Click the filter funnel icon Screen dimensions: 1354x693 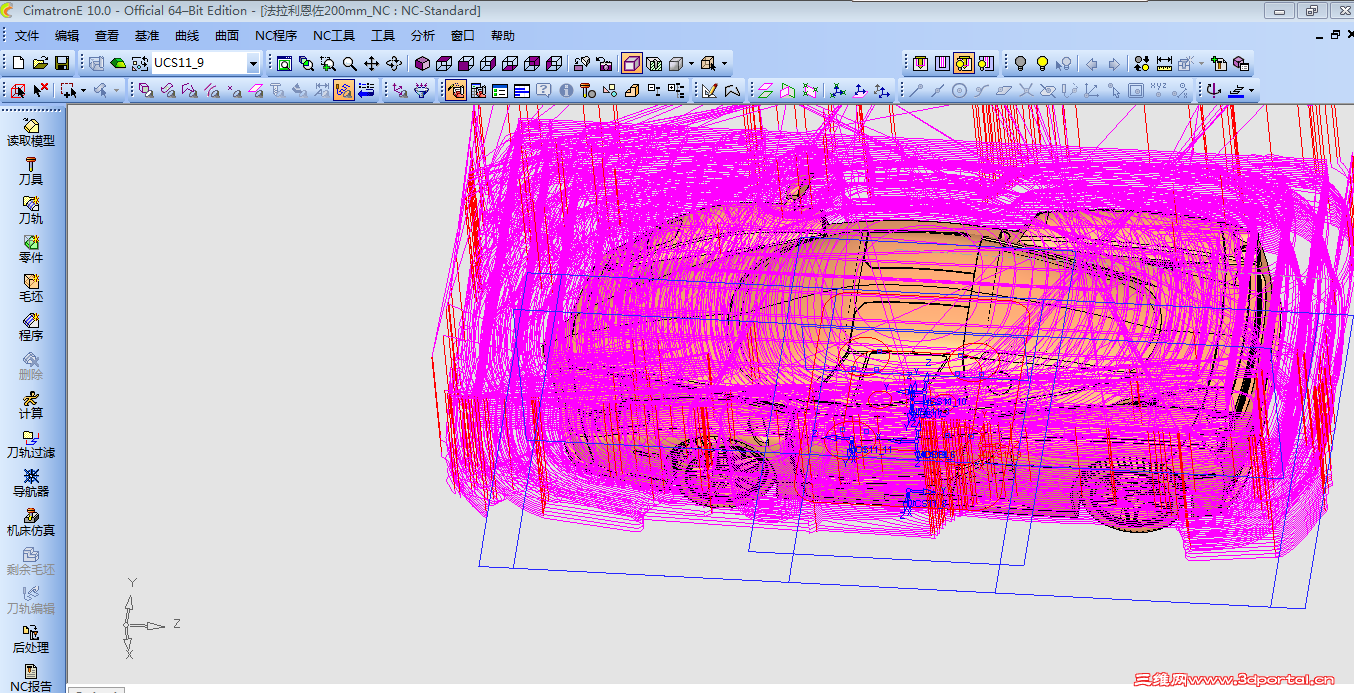(421, 90)
